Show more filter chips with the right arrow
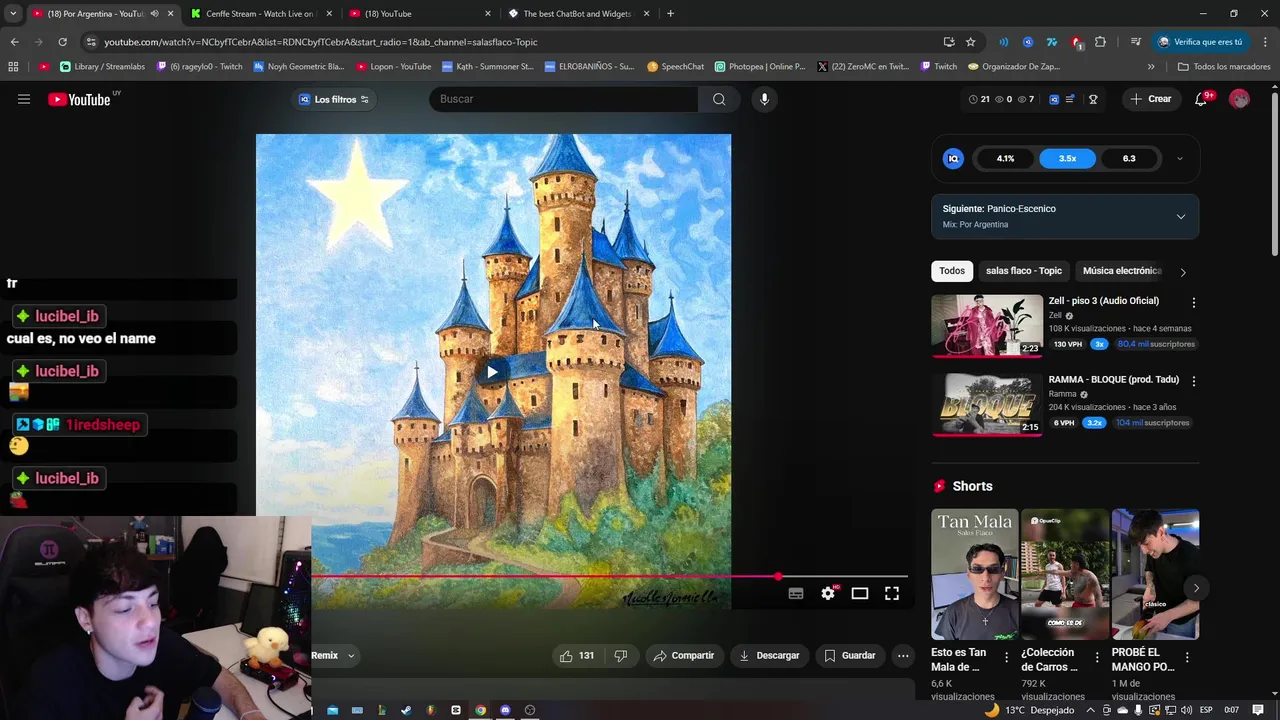Image resolution: width=1280 pixels, height=720 pixels. (x=1183, y=272)
